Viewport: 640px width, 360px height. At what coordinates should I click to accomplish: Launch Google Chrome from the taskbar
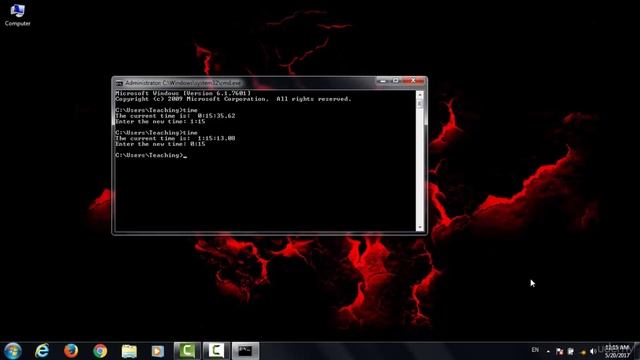[100, 351]
